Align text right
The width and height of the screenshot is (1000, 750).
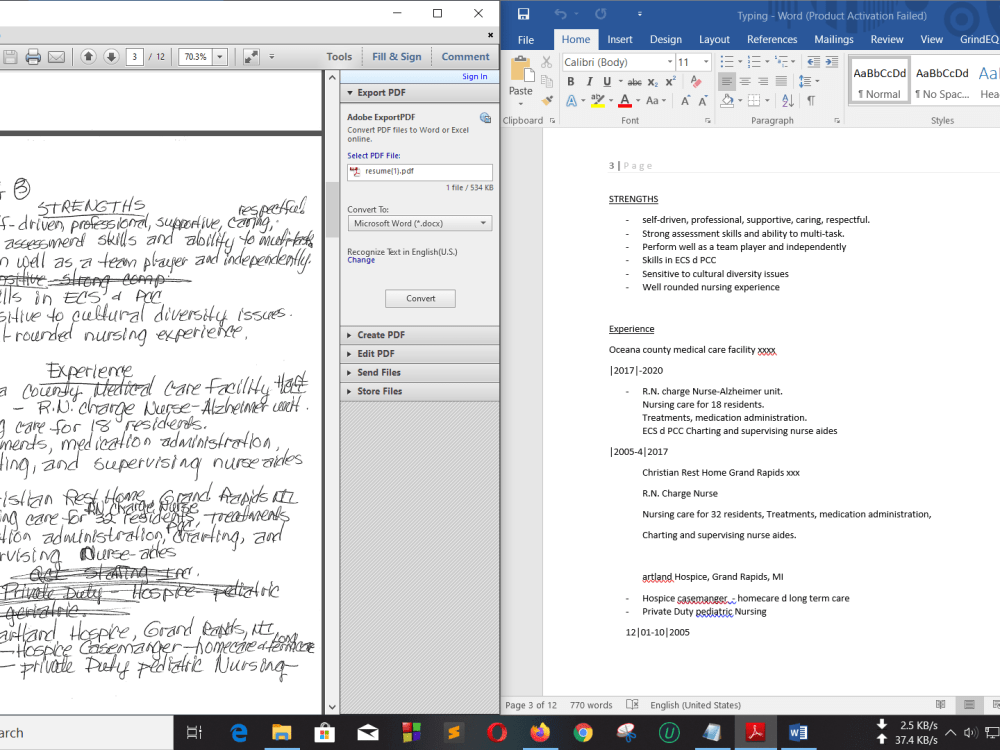[763, 82]
